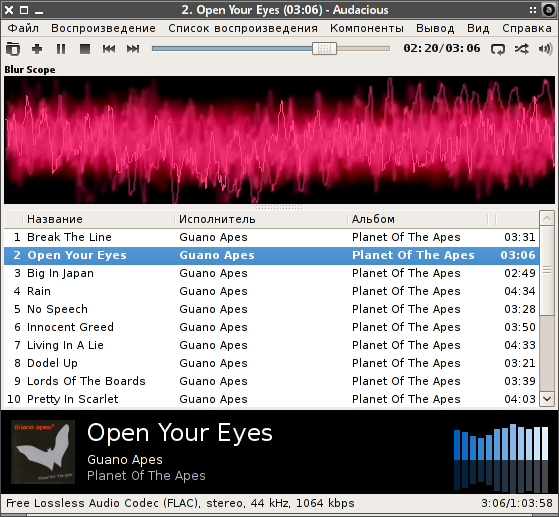Screen dimensions: 559x517
Task: Skip to the next track
Action: coord(133,48)
